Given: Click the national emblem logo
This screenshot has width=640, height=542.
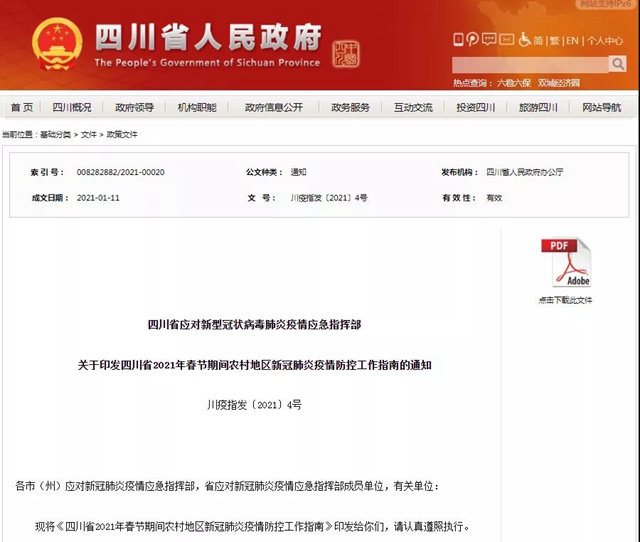Looking at the screenshot, I should tap(57, 44).
